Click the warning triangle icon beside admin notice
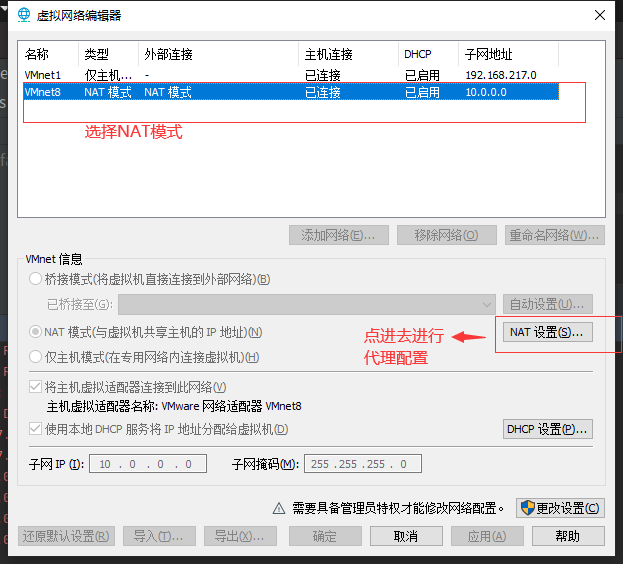The image size is (623, 564). tap(279, 508)
